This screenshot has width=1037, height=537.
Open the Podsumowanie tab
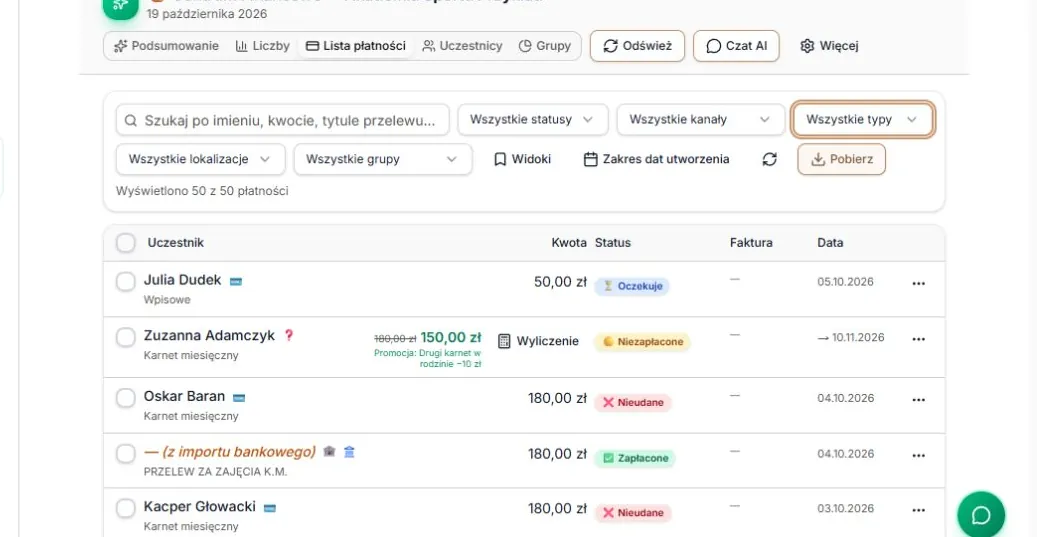(166, 46)
